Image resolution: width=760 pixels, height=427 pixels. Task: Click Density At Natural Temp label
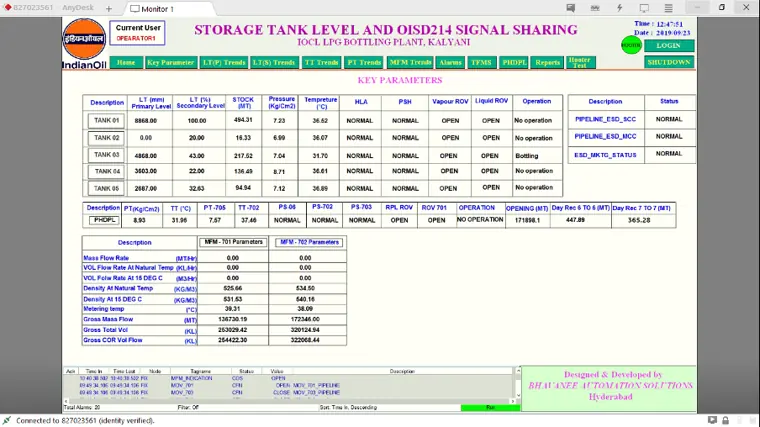(118, 288)
